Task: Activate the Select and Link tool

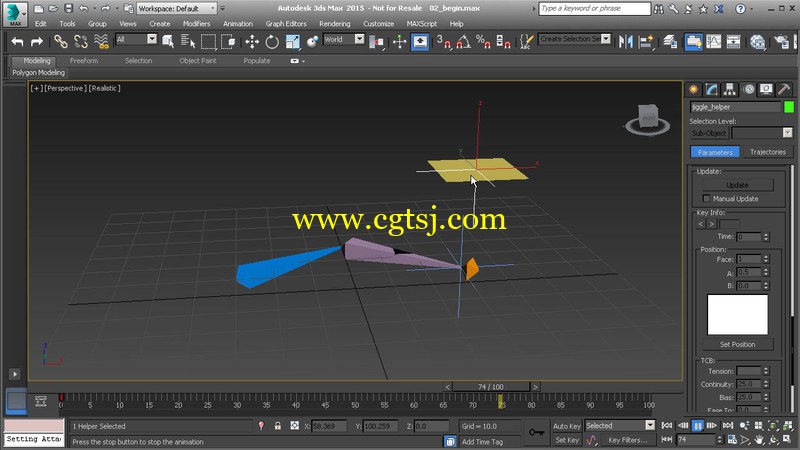Action: [x=61, y=41]
